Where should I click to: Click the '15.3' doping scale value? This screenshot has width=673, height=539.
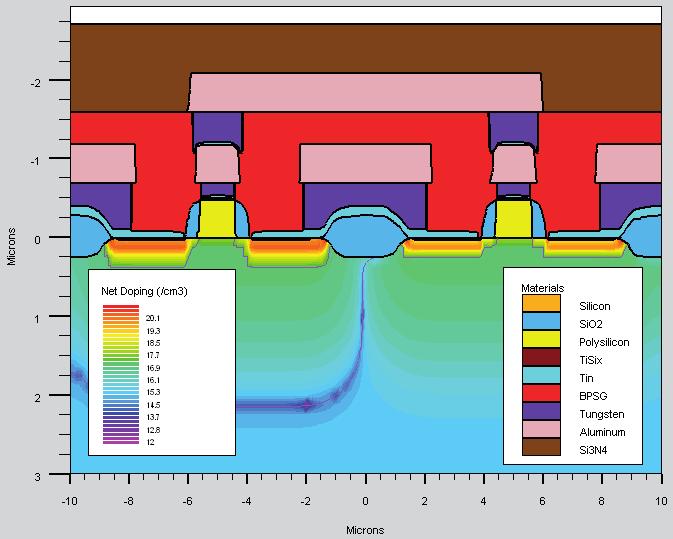[152, 392]
